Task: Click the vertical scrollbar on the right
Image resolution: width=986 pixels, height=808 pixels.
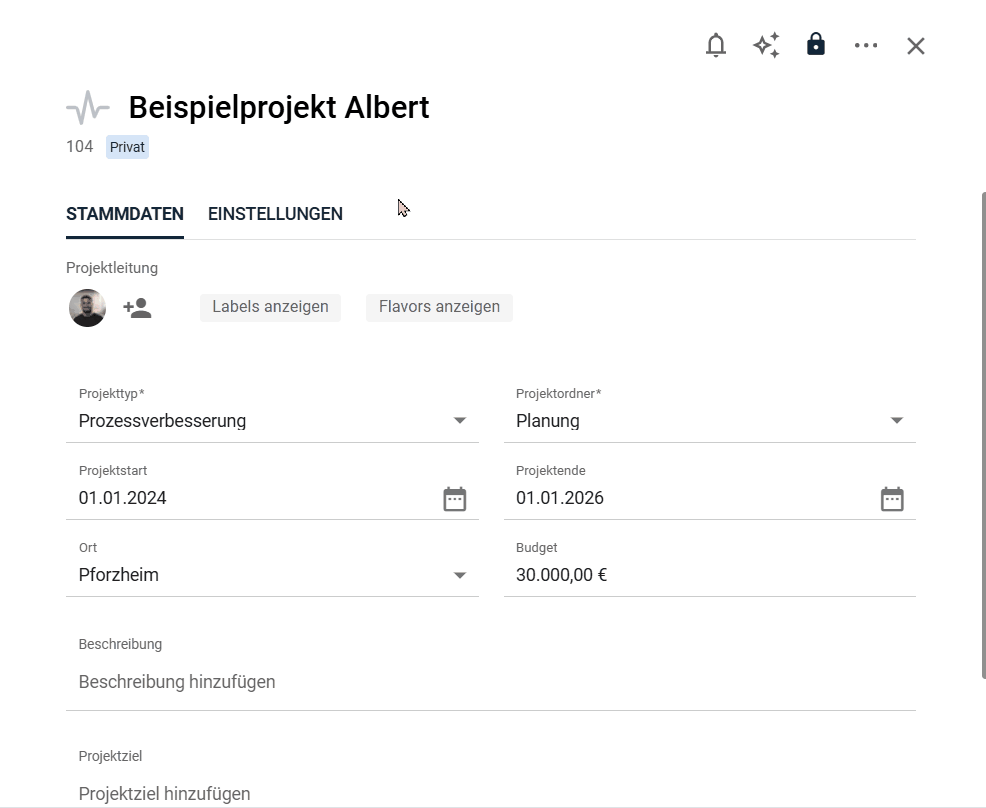Action: tap(982, 430)
